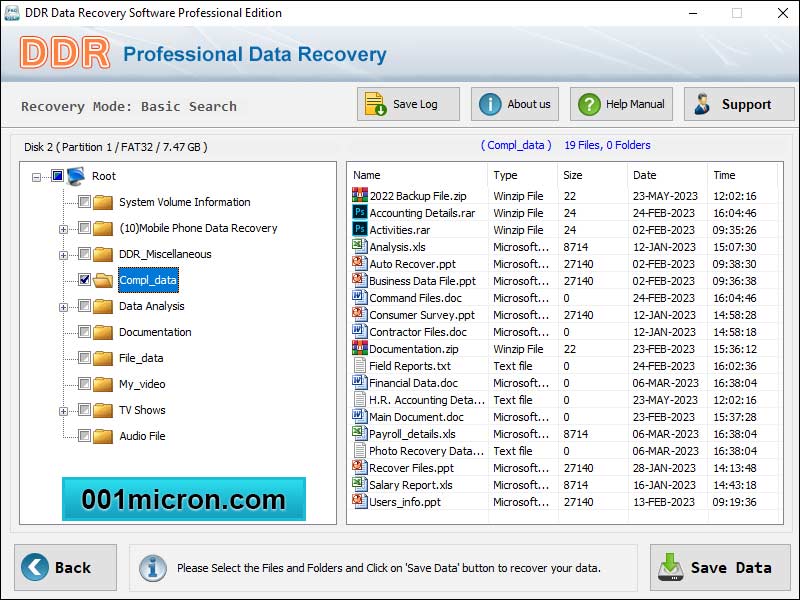Check the Documentation folder checkbox
This screenshot has width=800, height=600.
click(x=83, y=332)
